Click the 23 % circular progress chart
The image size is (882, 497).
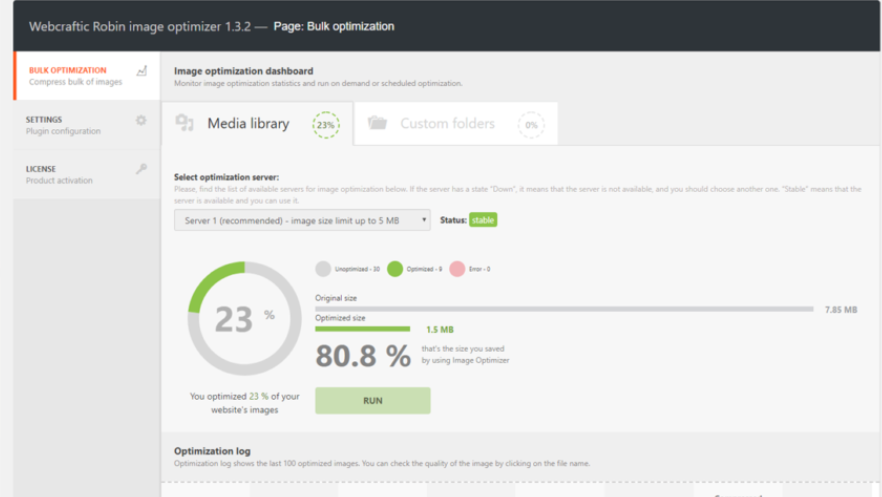coord(245,318)
